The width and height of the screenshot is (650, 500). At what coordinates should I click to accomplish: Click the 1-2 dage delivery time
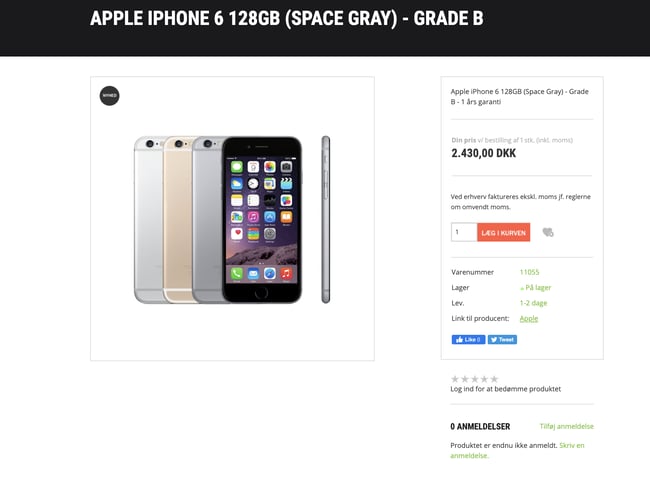click(533, 303)
